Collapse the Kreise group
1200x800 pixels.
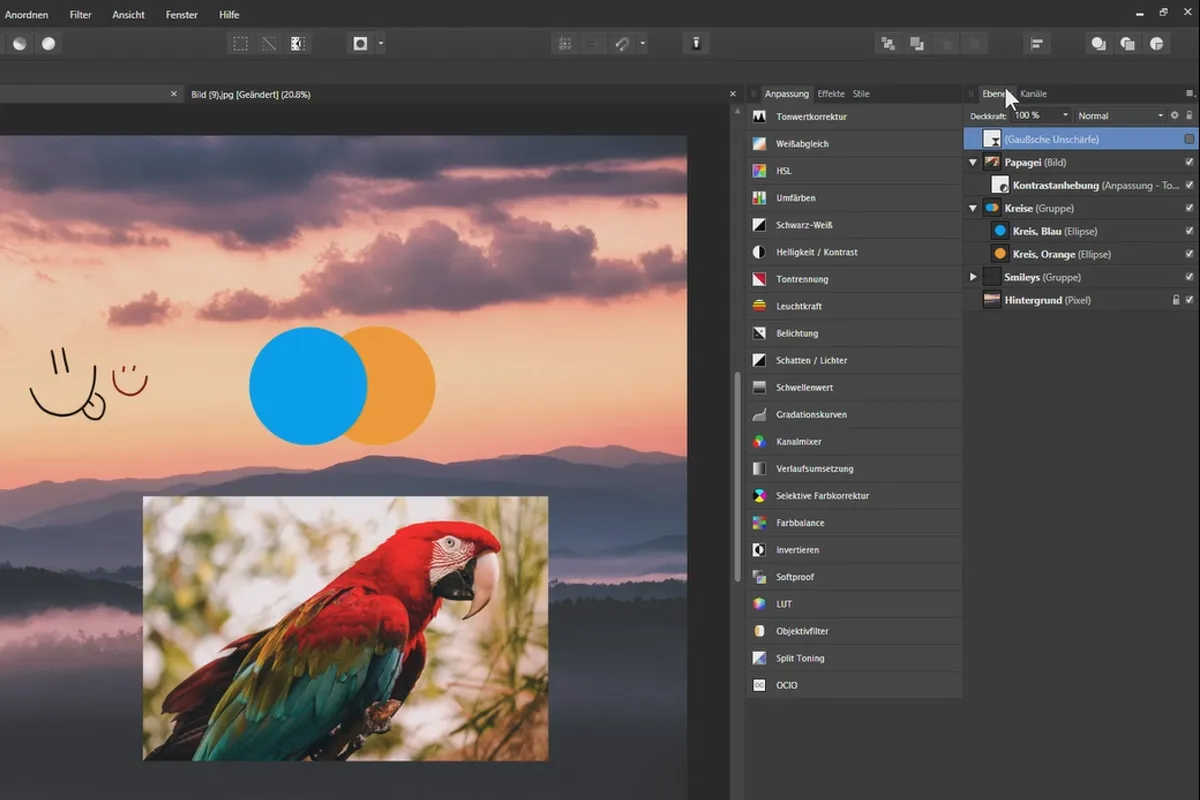[973, 208]
